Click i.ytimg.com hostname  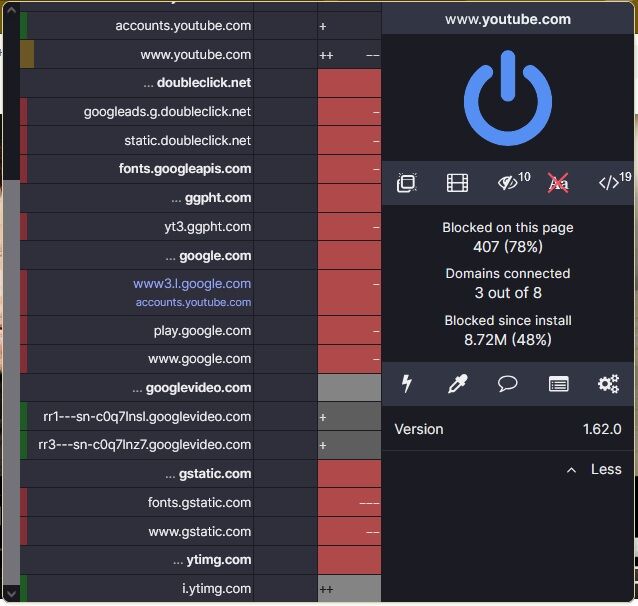point(216,588)
